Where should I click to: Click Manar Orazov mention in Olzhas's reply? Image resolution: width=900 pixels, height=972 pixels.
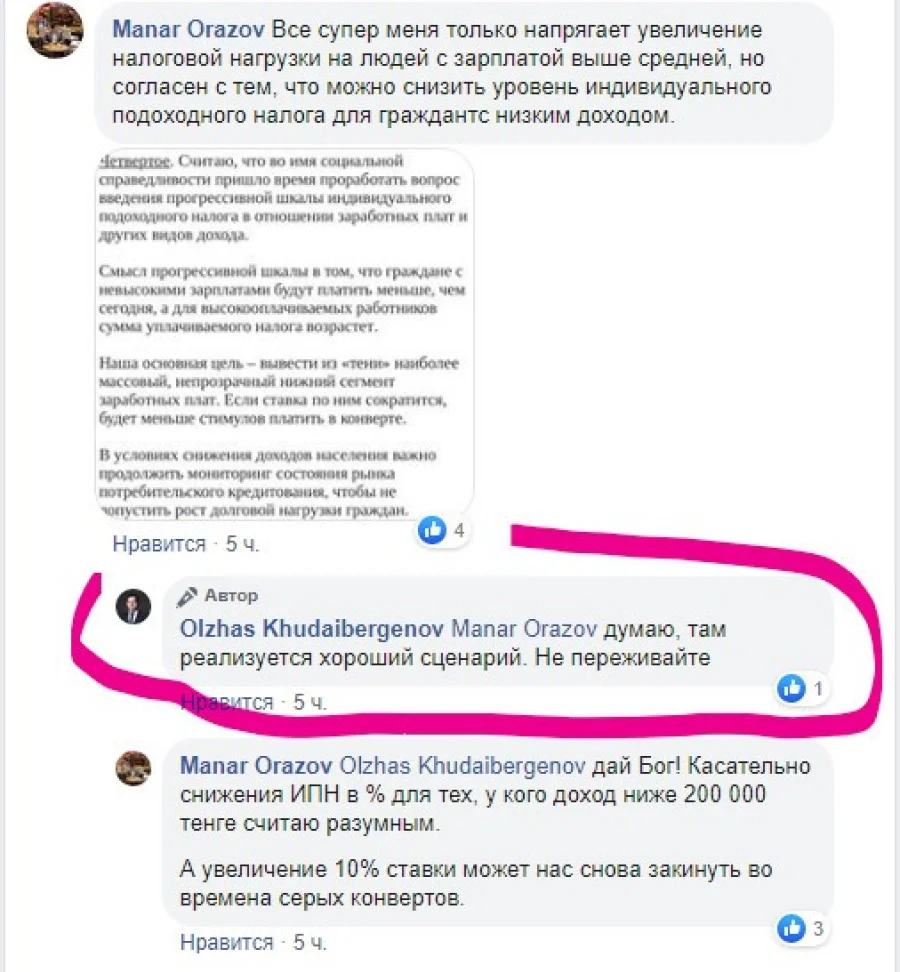(524, 629)
